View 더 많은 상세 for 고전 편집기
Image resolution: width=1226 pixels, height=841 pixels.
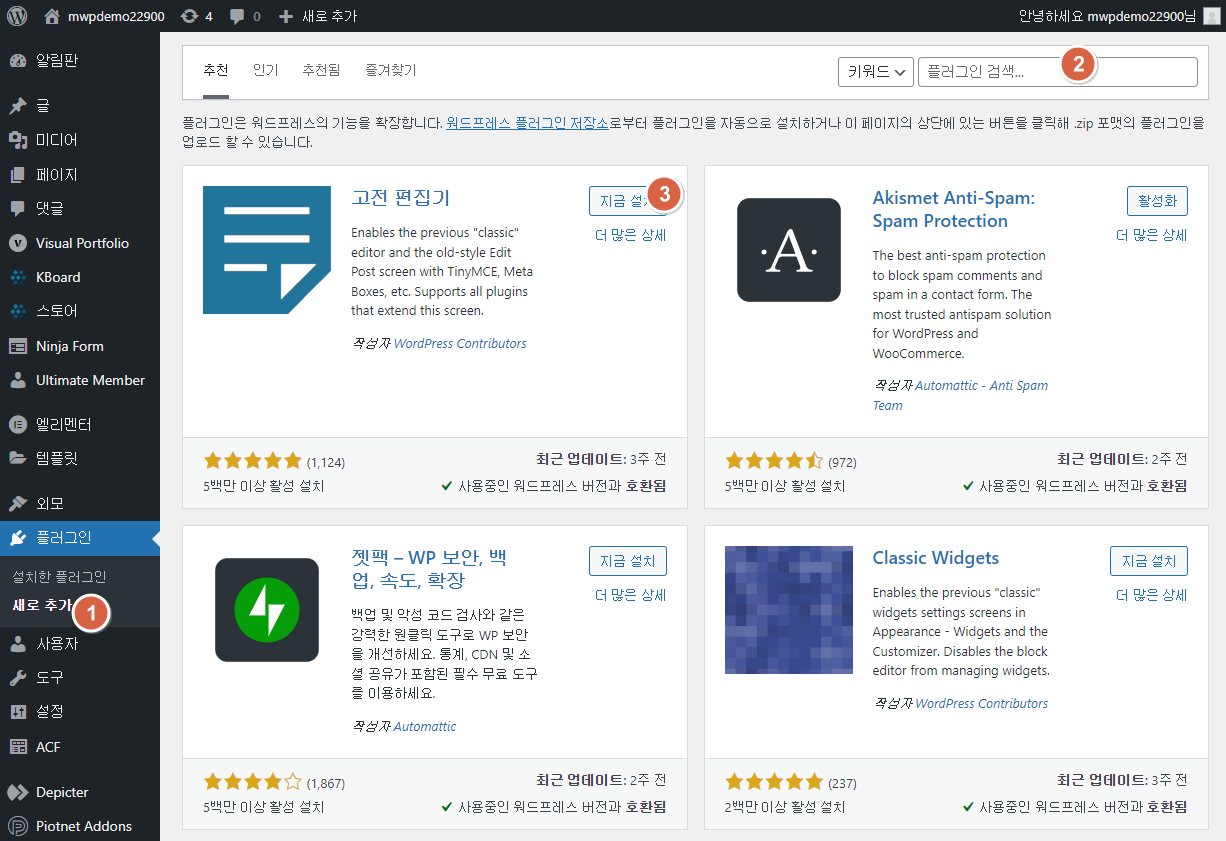(630, 235)
